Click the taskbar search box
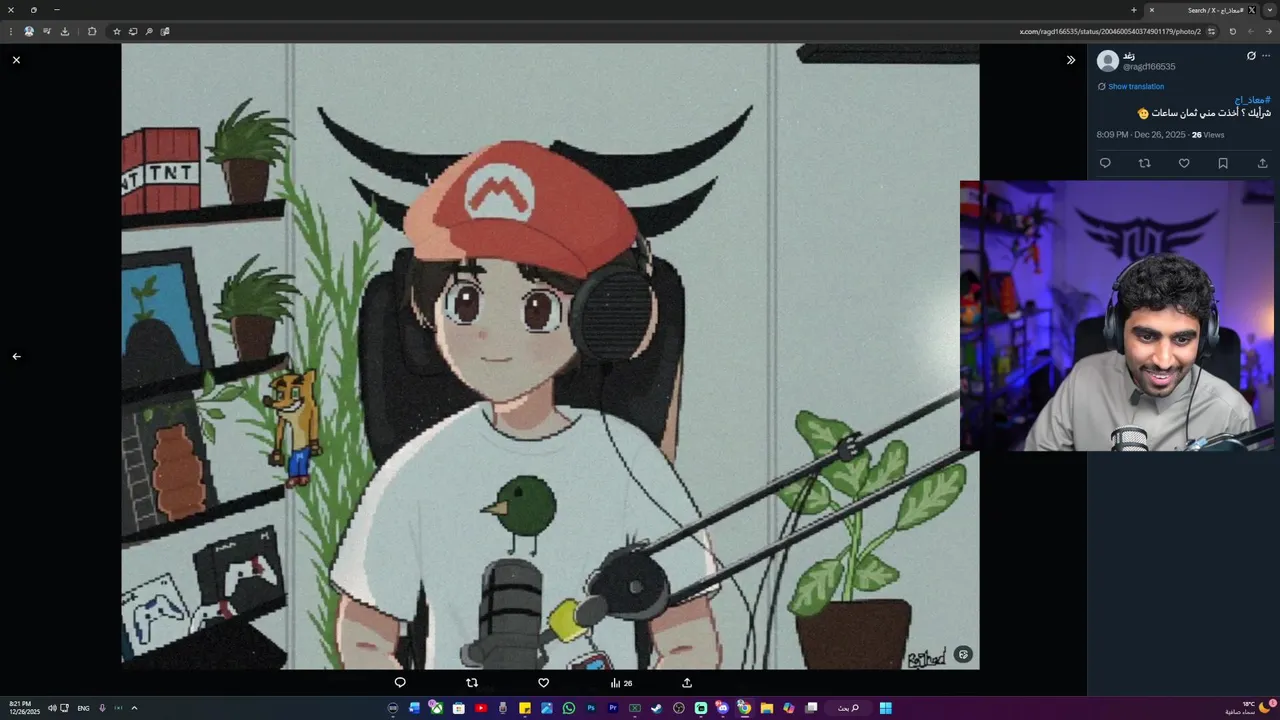 tap(847, 708)
